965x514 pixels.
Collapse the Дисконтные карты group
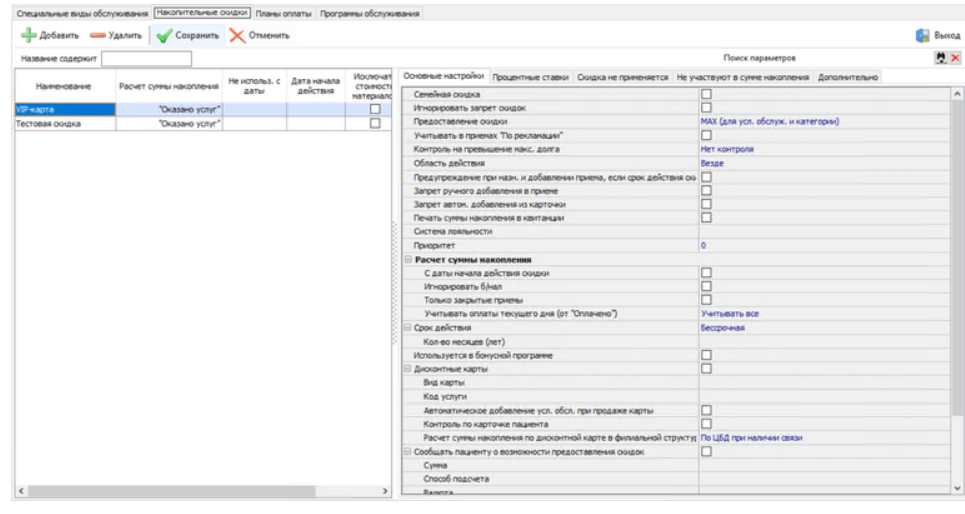408,369
